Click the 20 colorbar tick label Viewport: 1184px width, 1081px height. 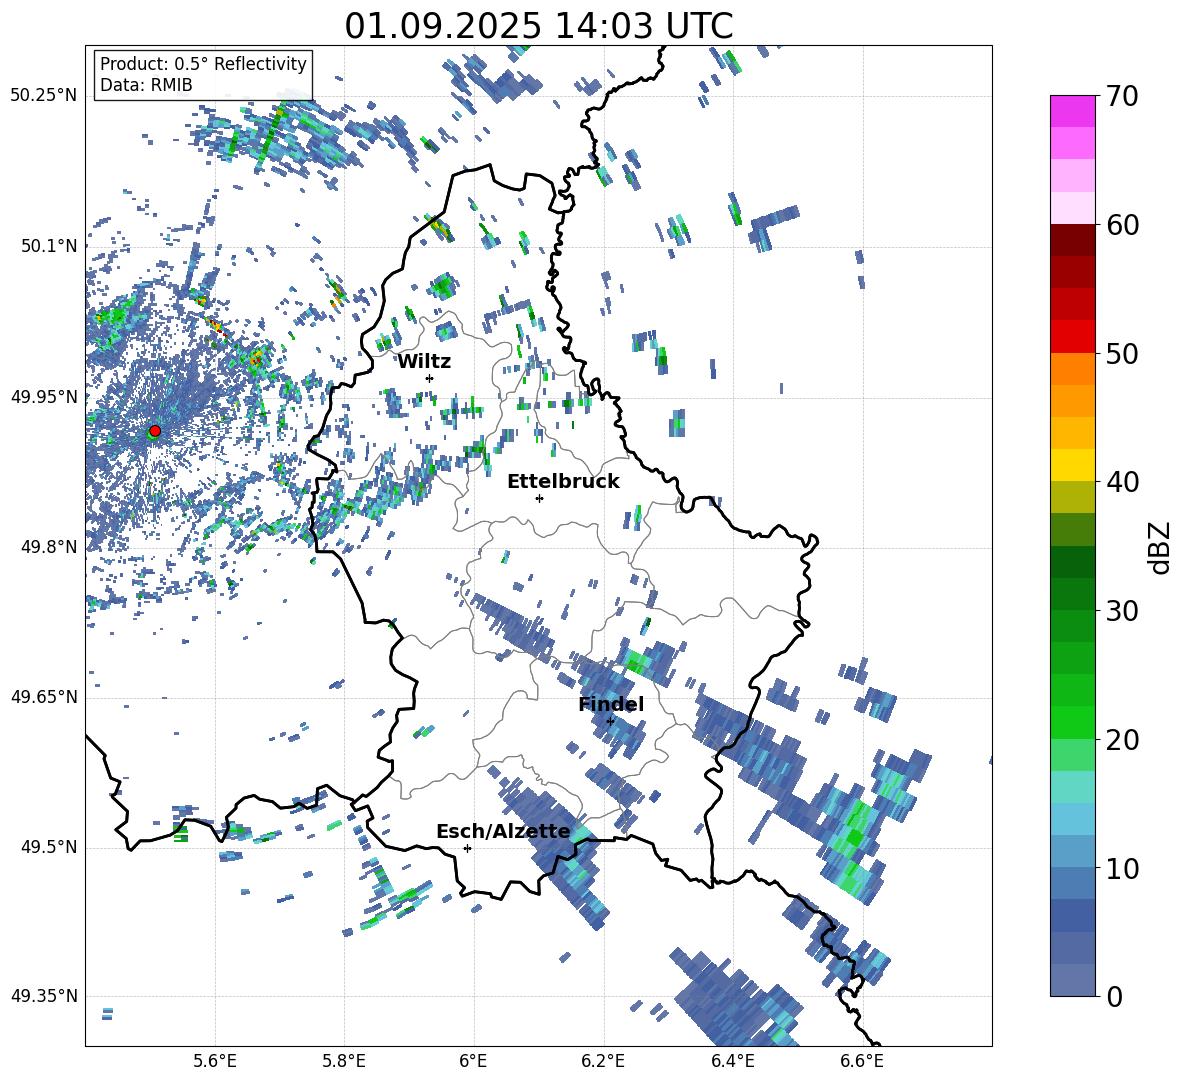[x=1123, y=739]
